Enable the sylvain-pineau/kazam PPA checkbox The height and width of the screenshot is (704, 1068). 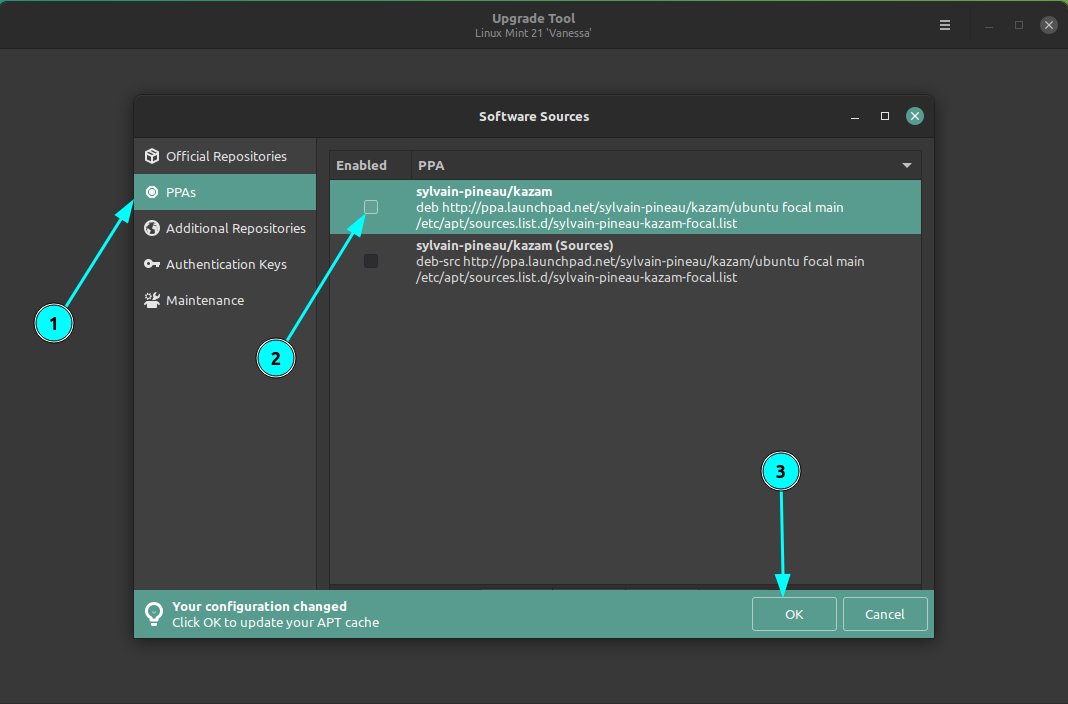pos(371,207)
